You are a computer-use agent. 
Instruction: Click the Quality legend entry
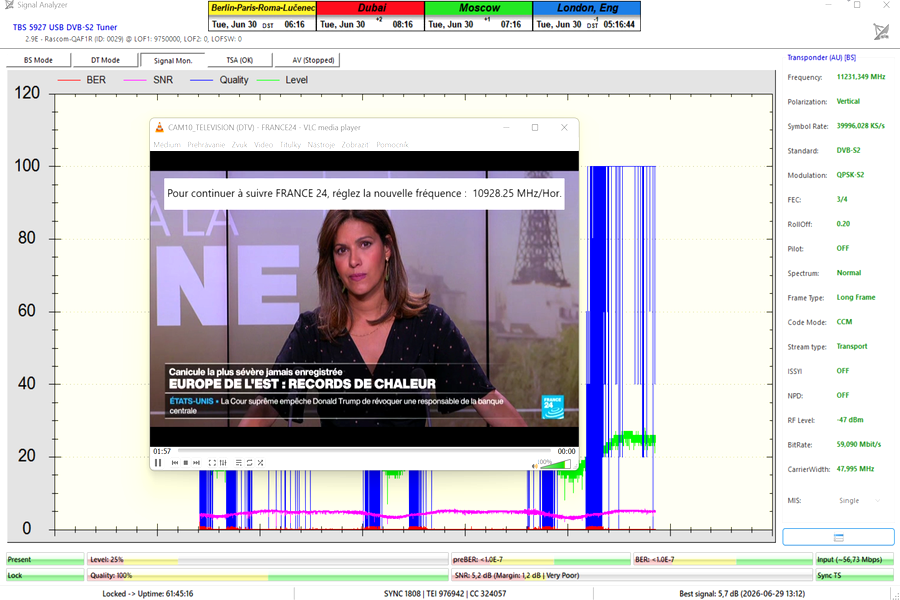(219, 80)
